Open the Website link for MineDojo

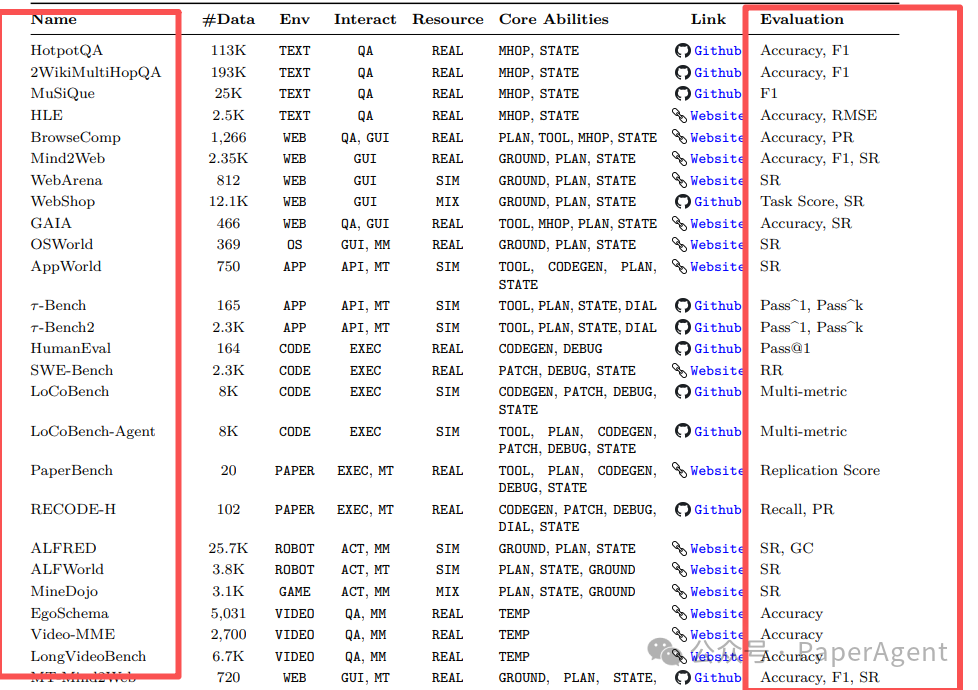click(x=716, y=591)
